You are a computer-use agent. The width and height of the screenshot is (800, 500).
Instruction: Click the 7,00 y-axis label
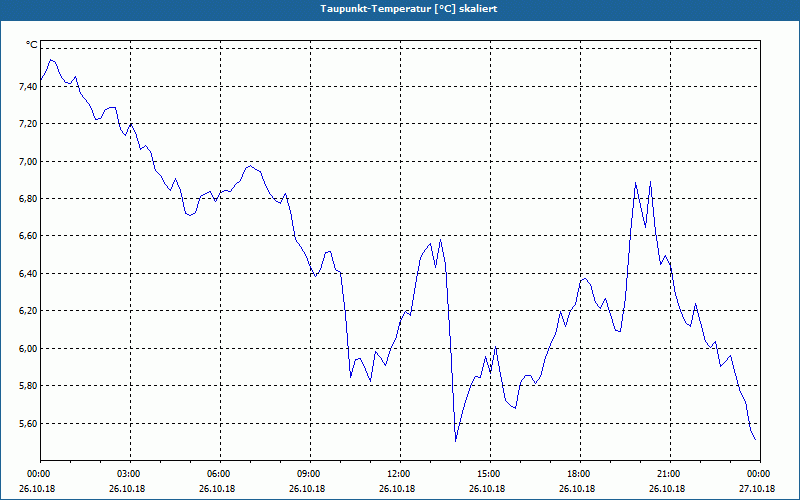click(x=28, y=162)
